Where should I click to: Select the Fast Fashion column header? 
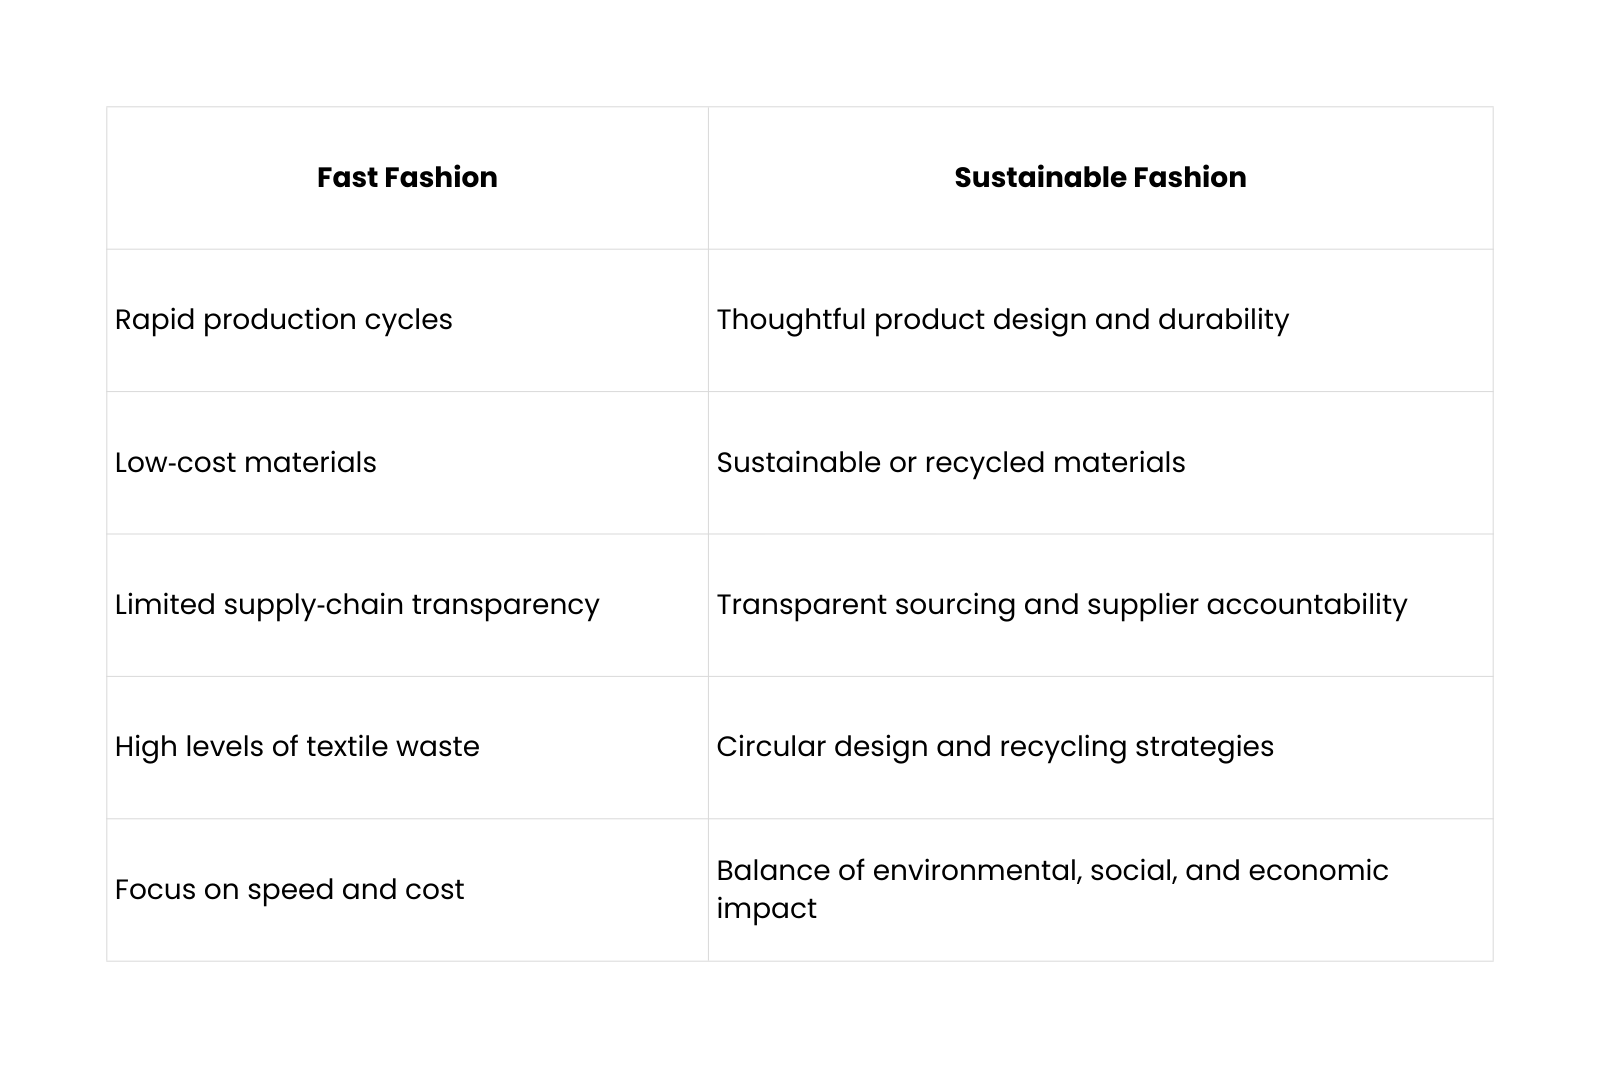(x=407, y=178)
